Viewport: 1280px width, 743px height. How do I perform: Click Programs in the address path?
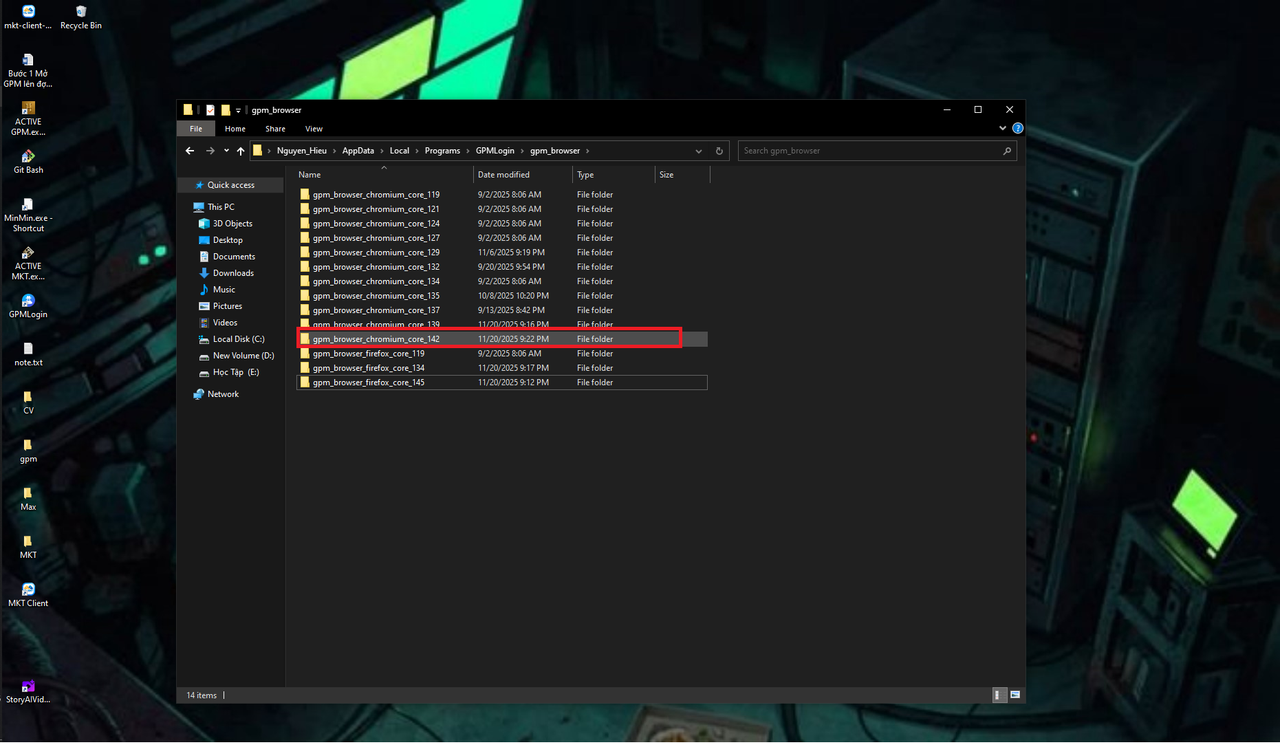coord(442,151)
